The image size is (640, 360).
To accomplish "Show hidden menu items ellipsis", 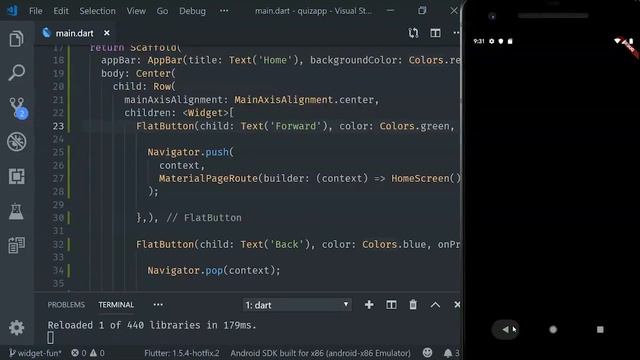I will coord(224,11).
